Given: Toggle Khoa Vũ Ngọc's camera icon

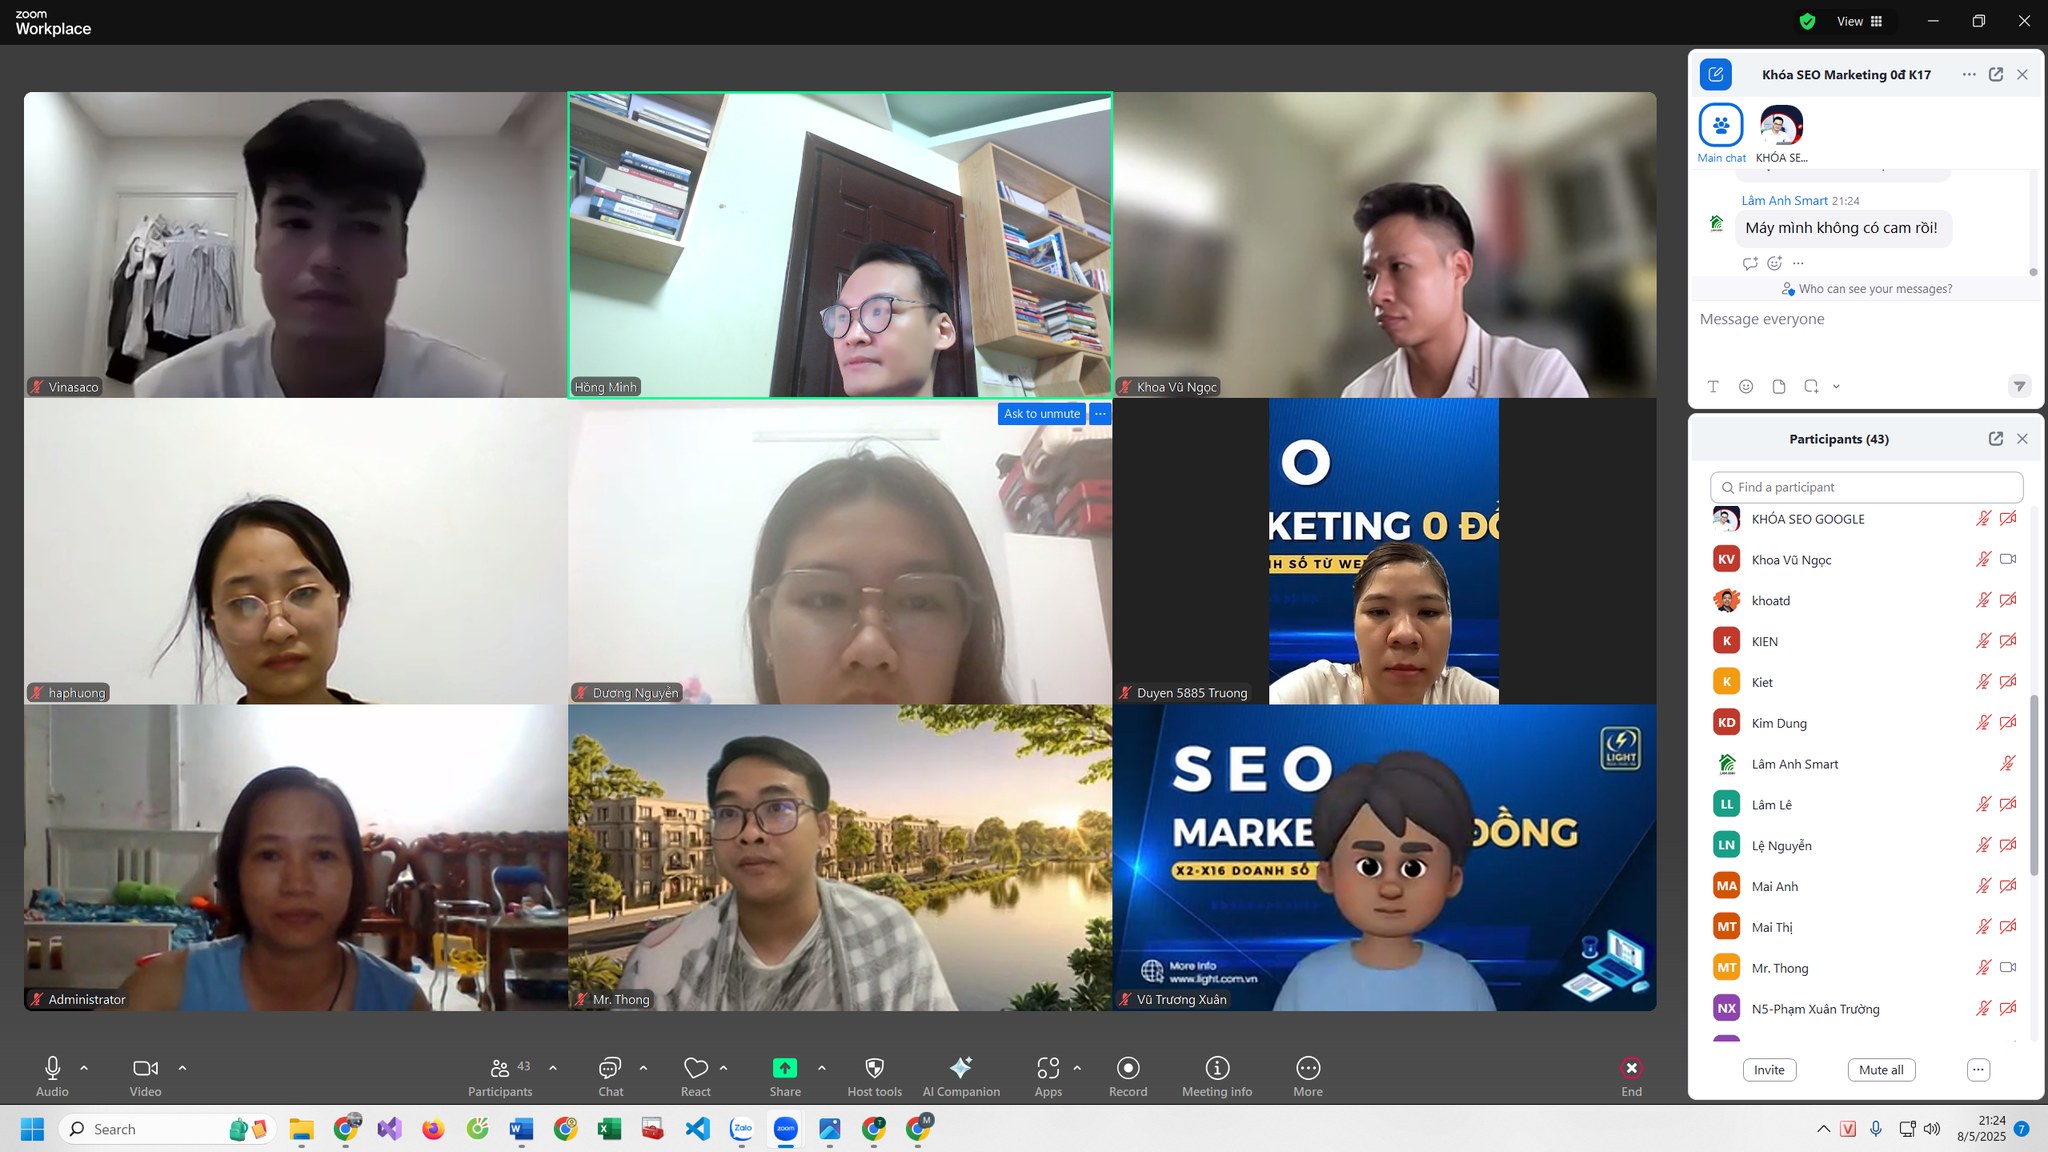Looking at the screenshot, I should click(2007, 559).
